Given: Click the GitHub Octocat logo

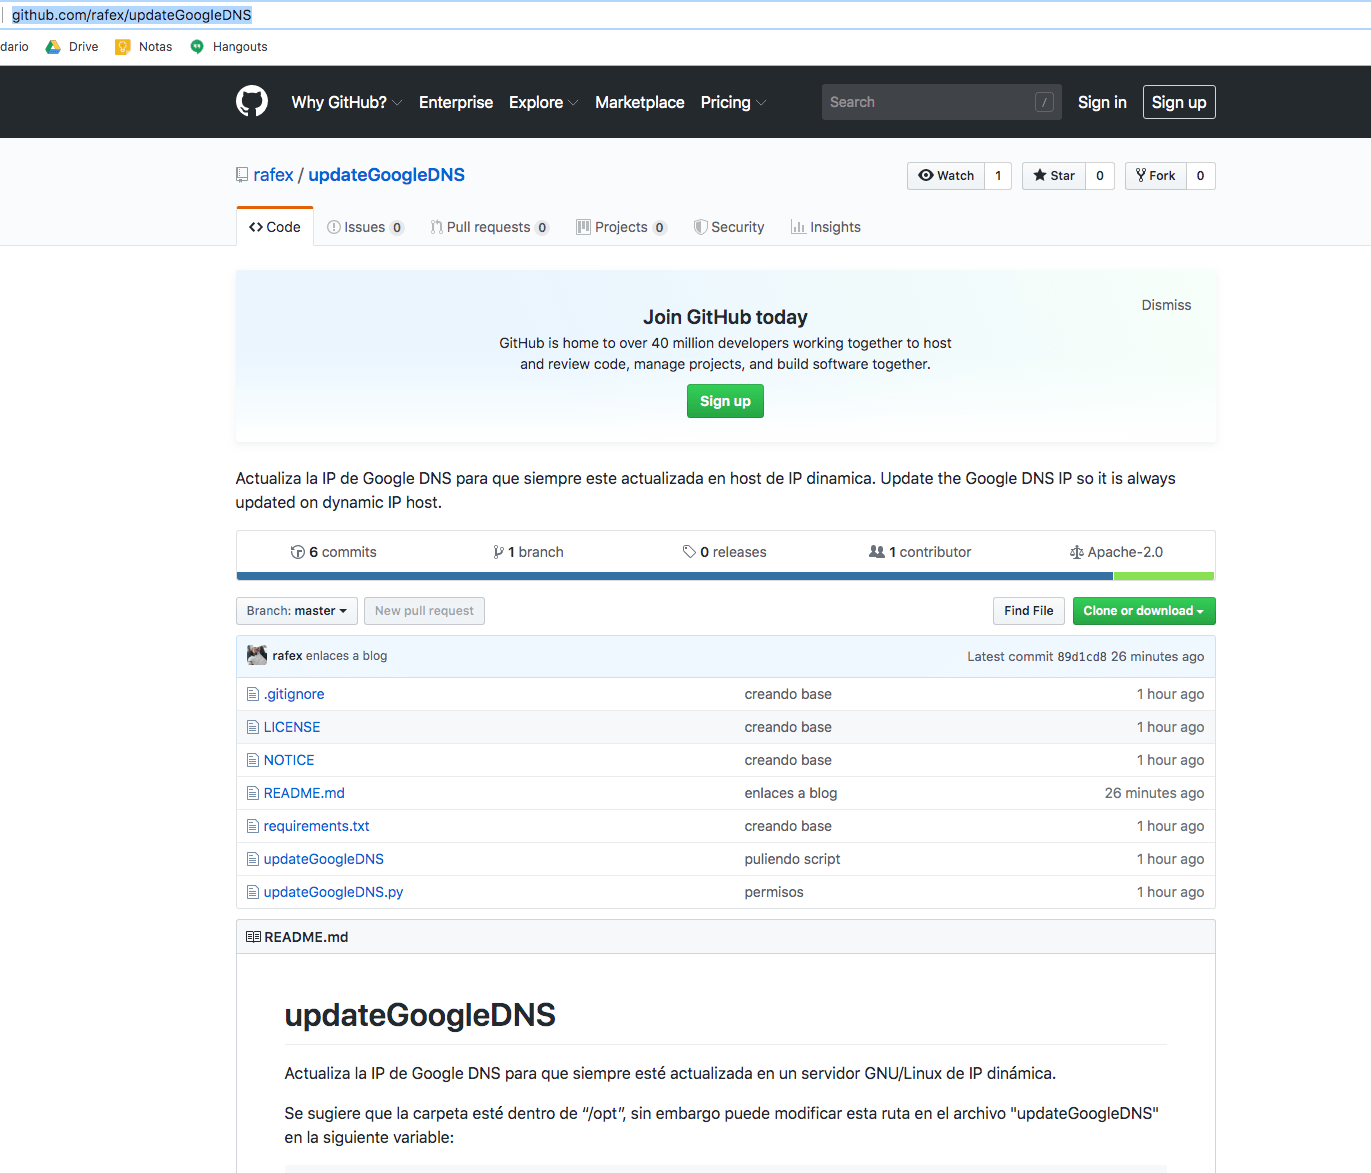Looking at the screenshot, I should [x=252, y=102].
